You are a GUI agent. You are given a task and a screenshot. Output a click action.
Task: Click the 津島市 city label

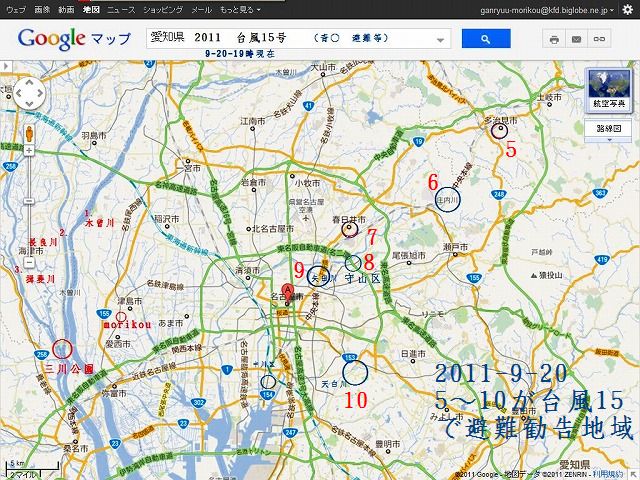130,301
